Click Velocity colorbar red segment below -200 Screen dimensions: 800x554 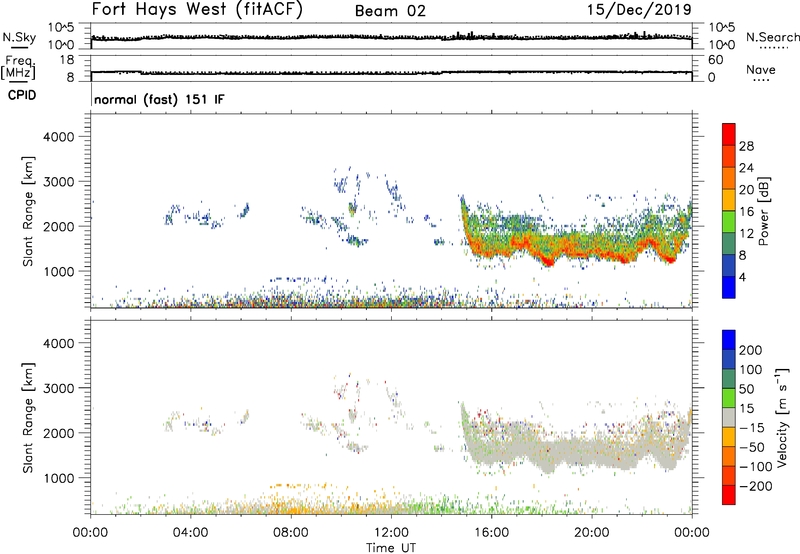tap(729, 495)
